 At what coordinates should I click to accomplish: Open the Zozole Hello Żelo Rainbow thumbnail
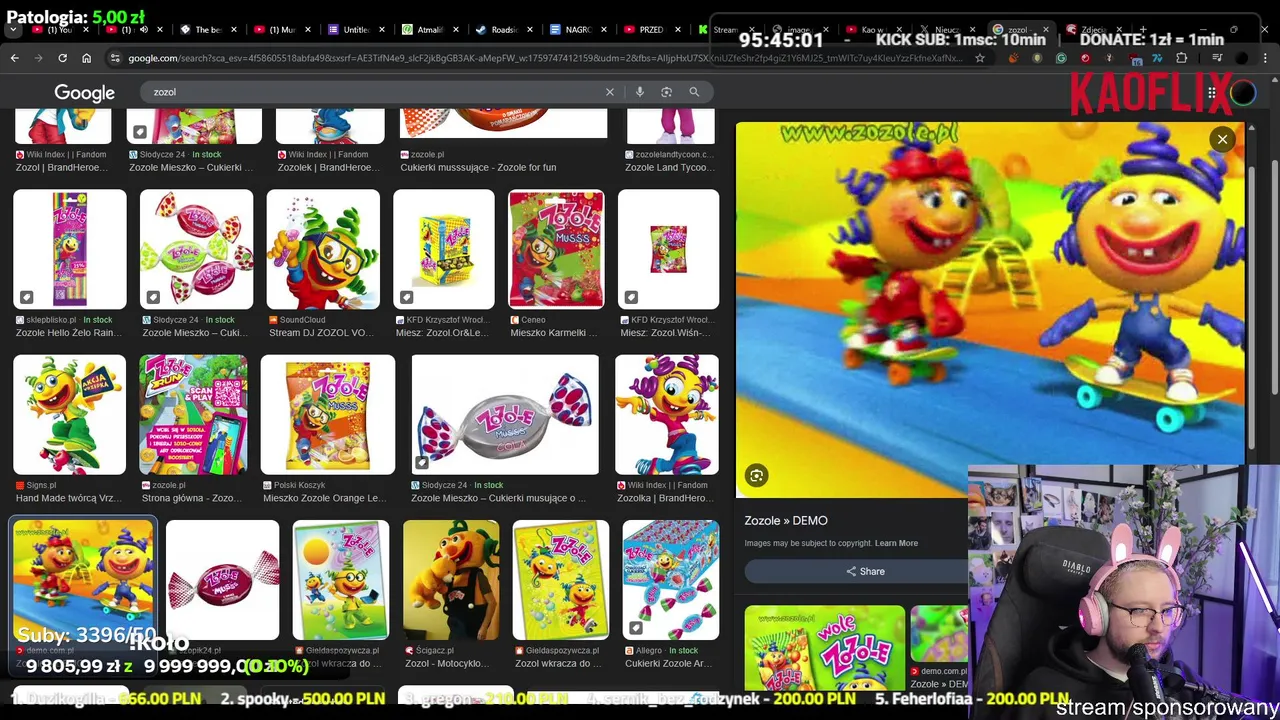pos(70,250)
